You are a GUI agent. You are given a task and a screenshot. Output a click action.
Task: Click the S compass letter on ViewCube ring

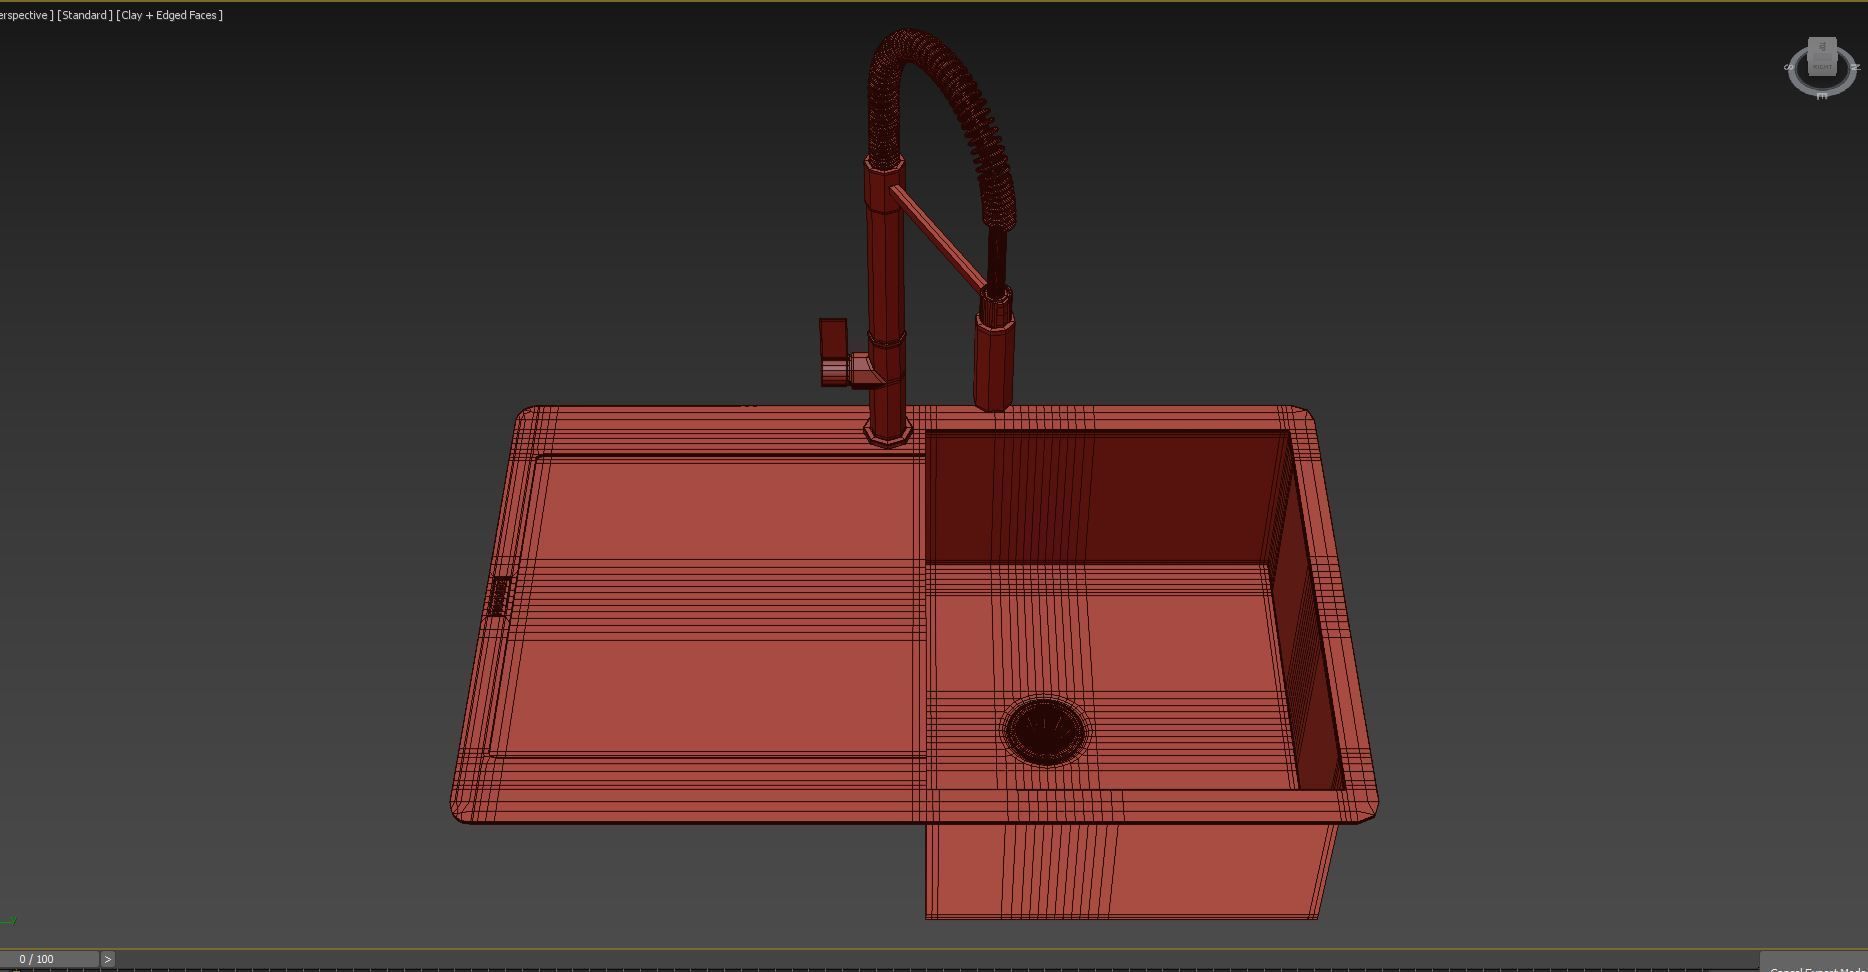(1788, 67)
